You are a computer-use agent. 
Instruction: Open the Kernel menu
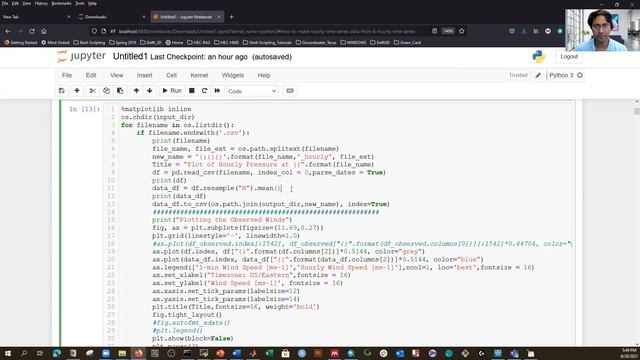(x=199, y=76)
